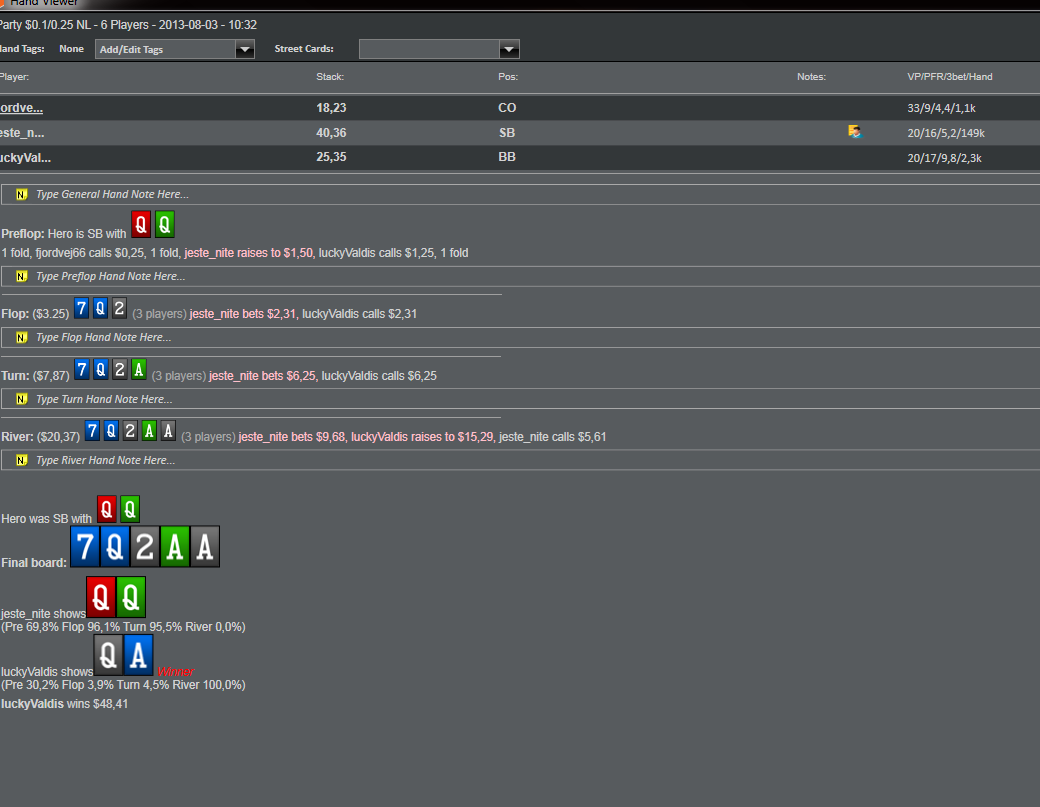Click the River pot size ($20,37)

[58, 437]
